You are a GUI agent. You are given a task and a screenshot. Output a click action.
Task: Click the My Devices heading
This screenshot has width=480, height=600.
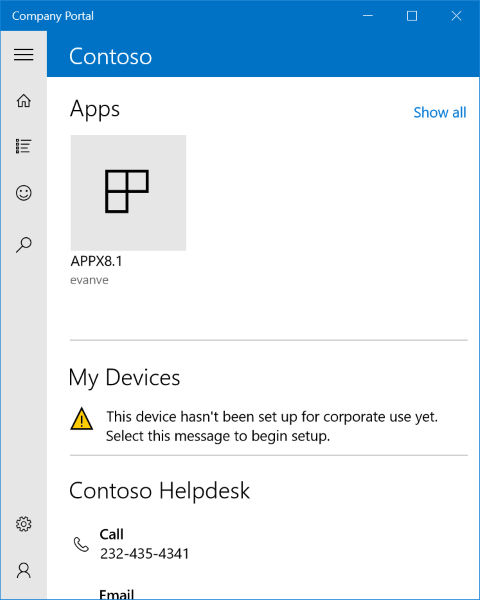pos(124,378)
